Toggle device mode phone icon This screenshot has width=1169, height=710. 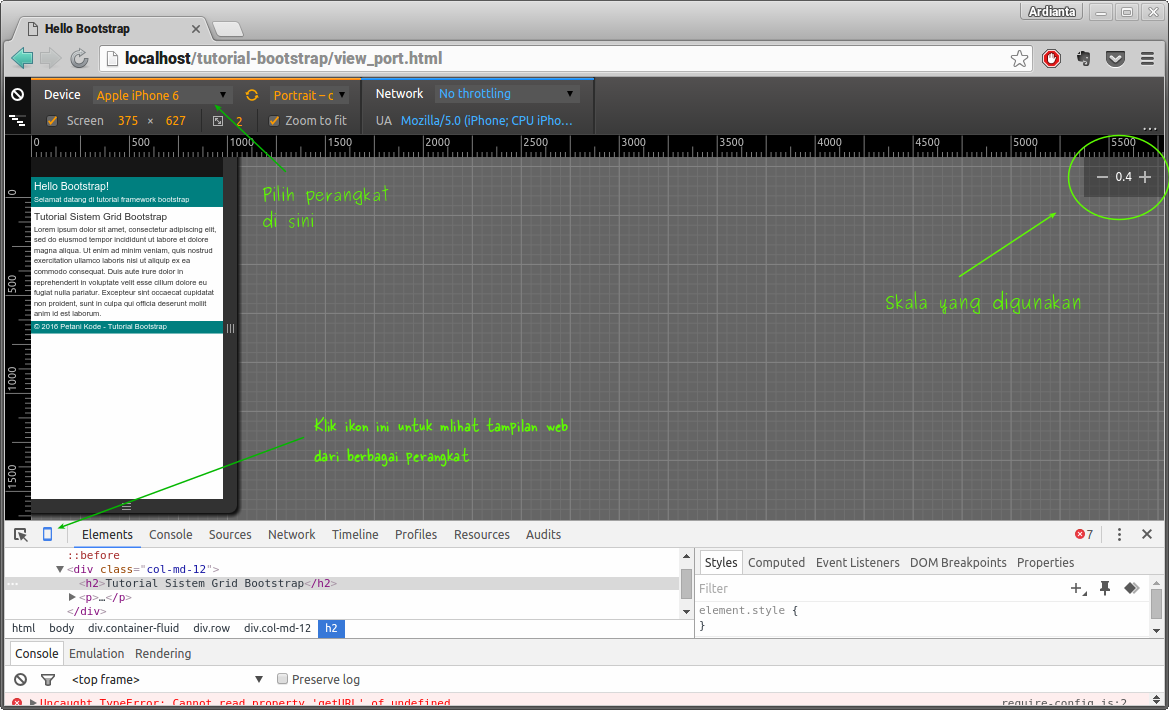click(48, 534)
